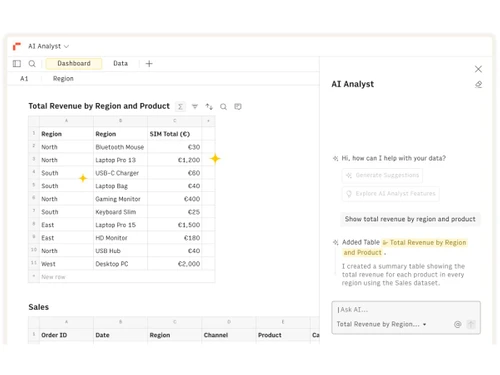The width and height of the screenshot is (500, 375).
Task: Click the A1 cell reference box
Action: (24, 79)
